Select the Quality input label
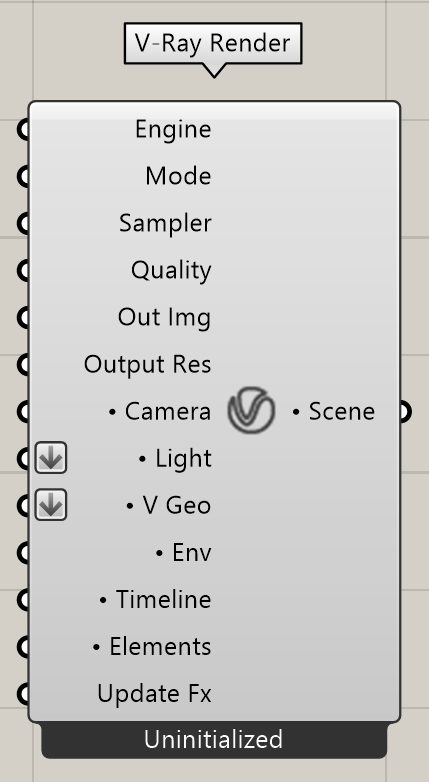 (171, 270)
